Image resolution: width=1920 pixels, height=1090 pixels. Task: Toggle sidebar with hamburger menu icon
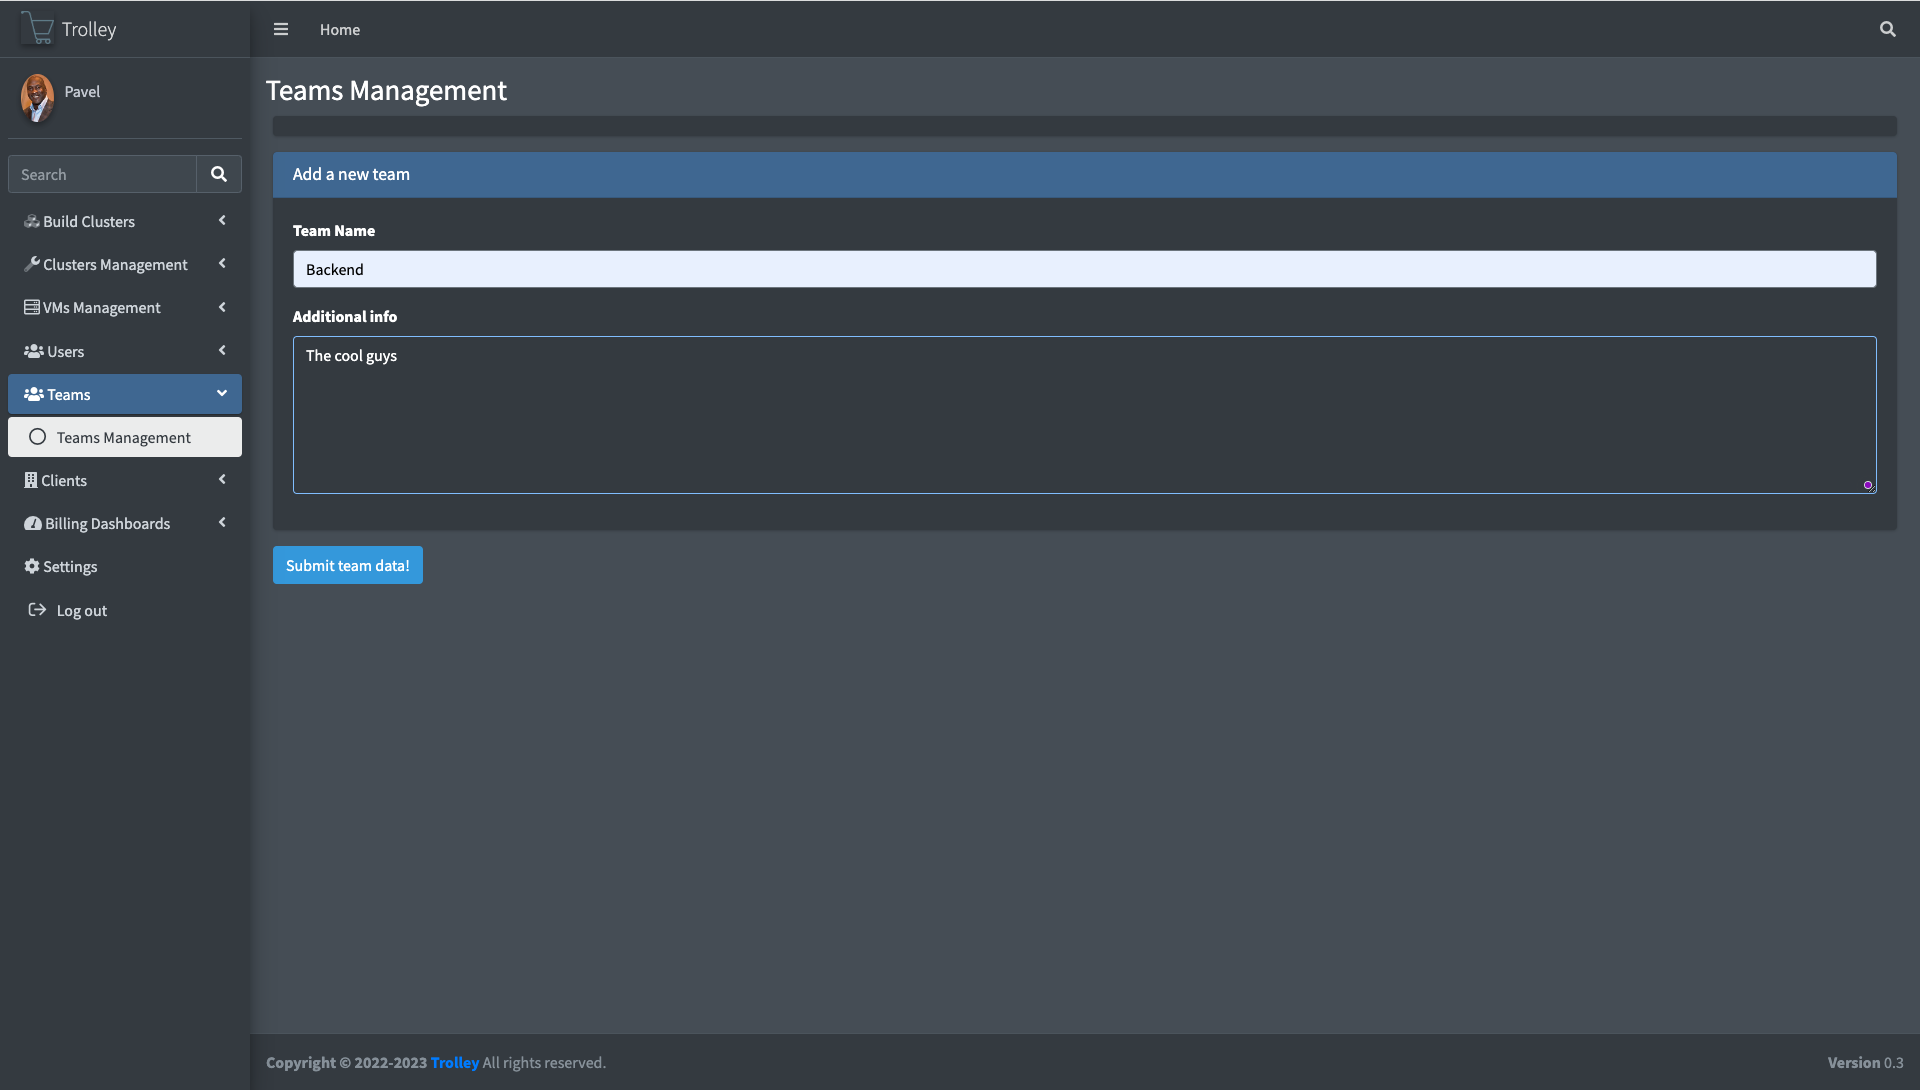[281, 30]
